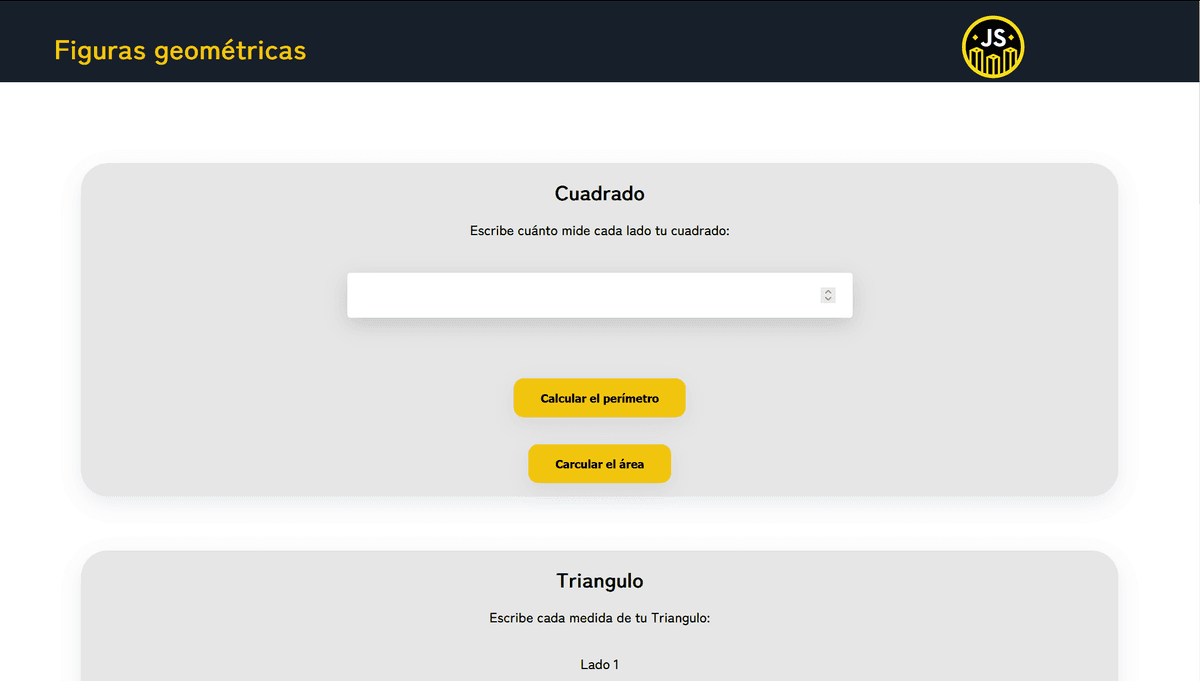Click the text 'Escribe cada medida de tu Triangulo'
The width and height of the screenshot is (1200, 681).
[x=599, y=618]
